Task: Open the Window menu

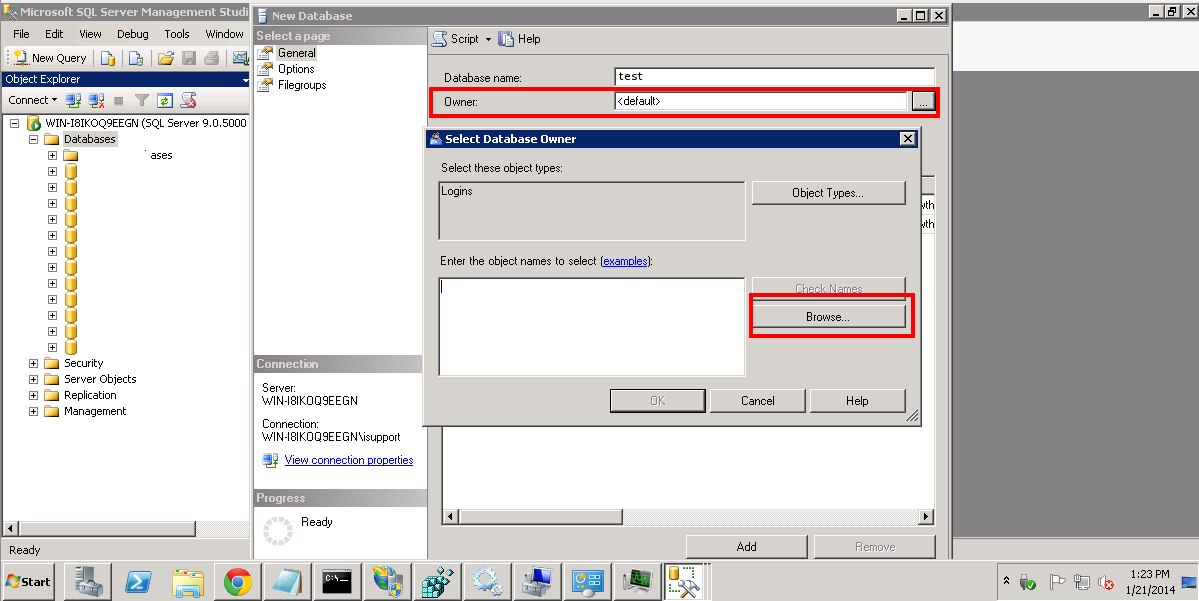Action: coord(224,34)
